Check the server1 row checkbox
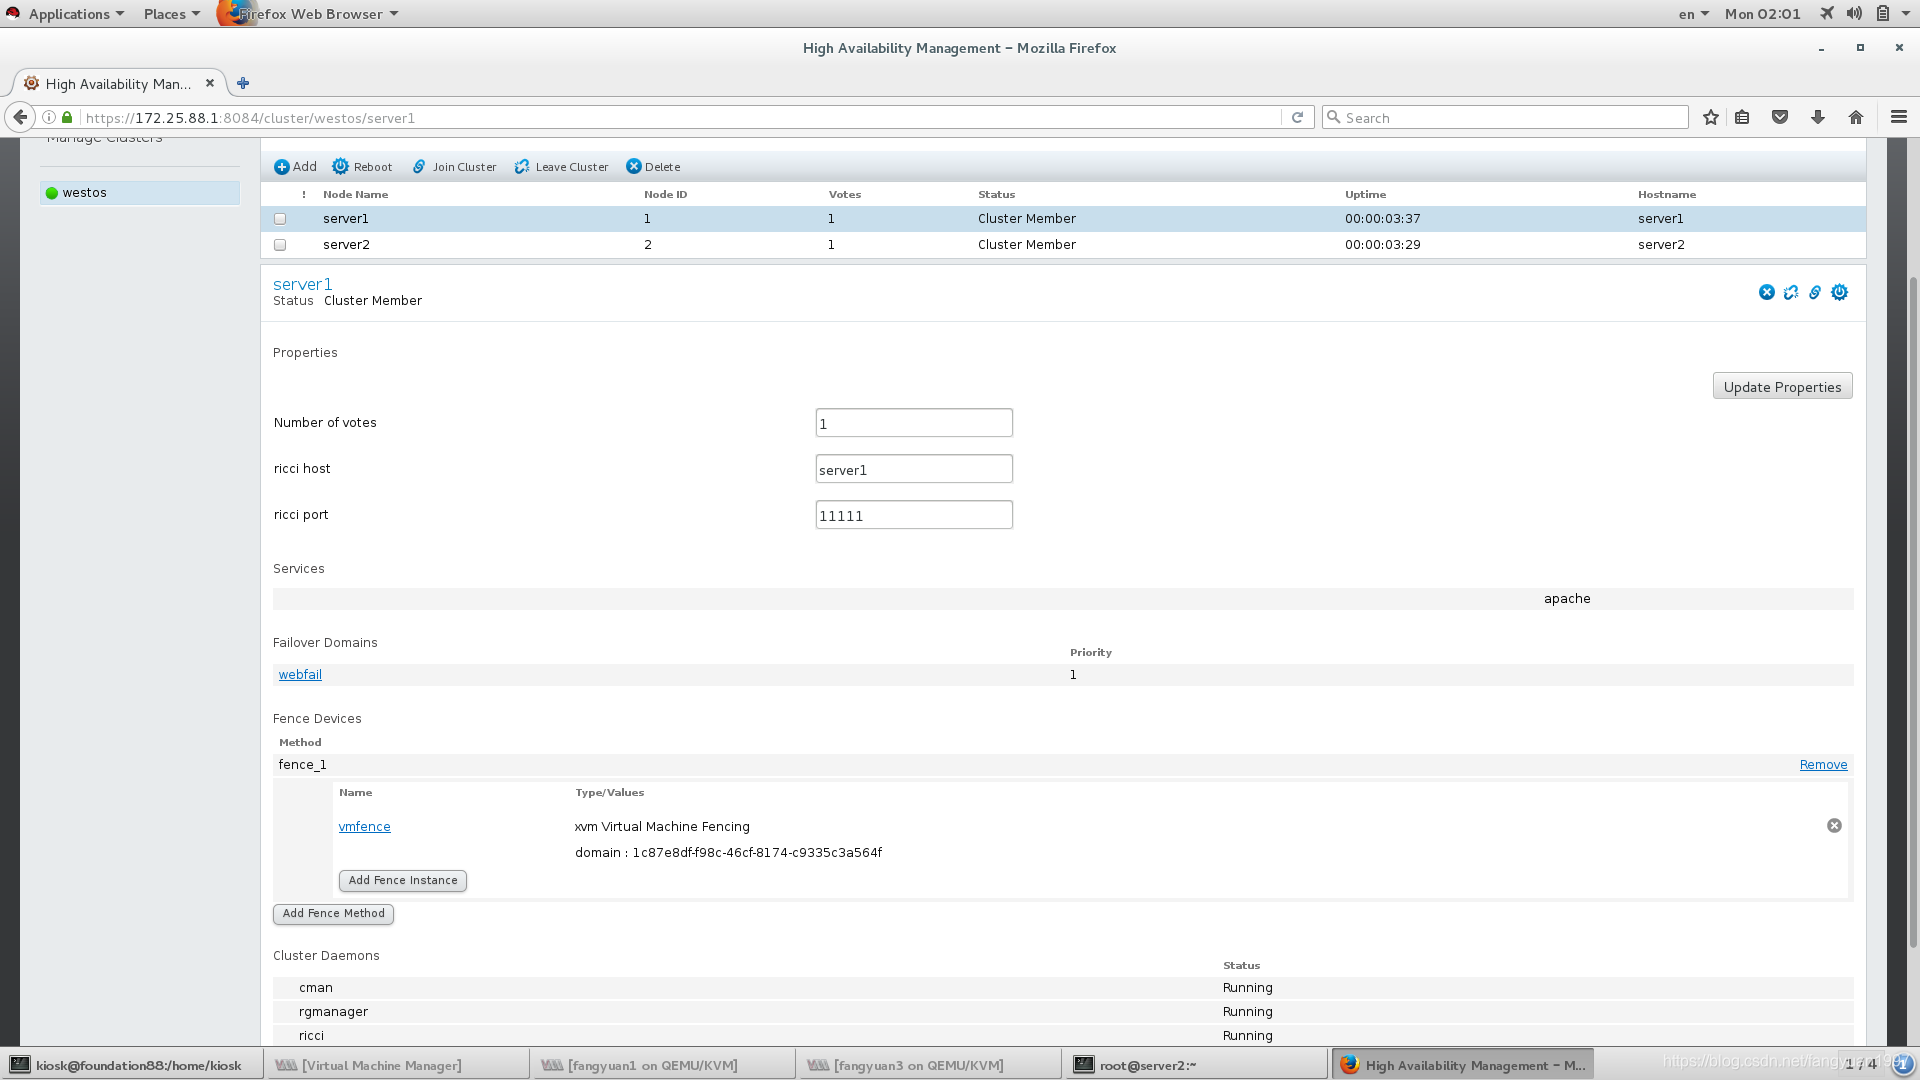This screenshot has width=1920, height=1080. [x=280, y=219]
